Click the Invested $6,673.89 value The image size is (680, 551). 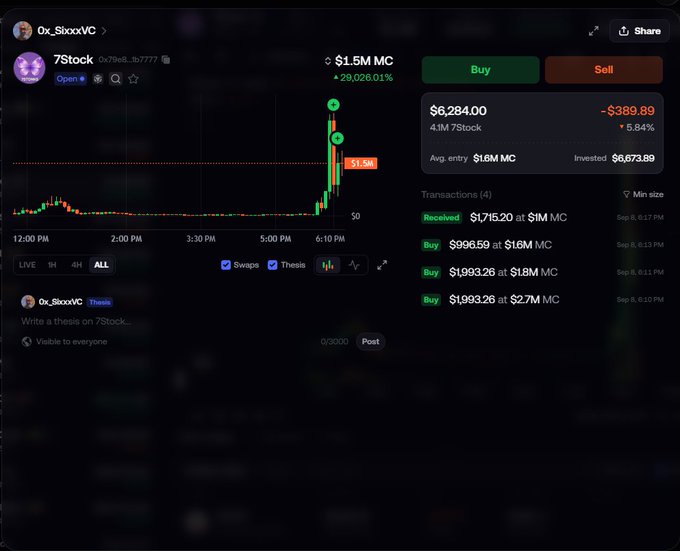tap(633, 158)
